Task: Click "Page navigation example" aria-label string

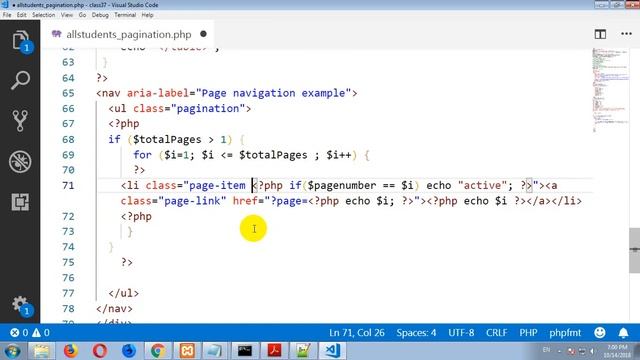Action: coord(273,93)
